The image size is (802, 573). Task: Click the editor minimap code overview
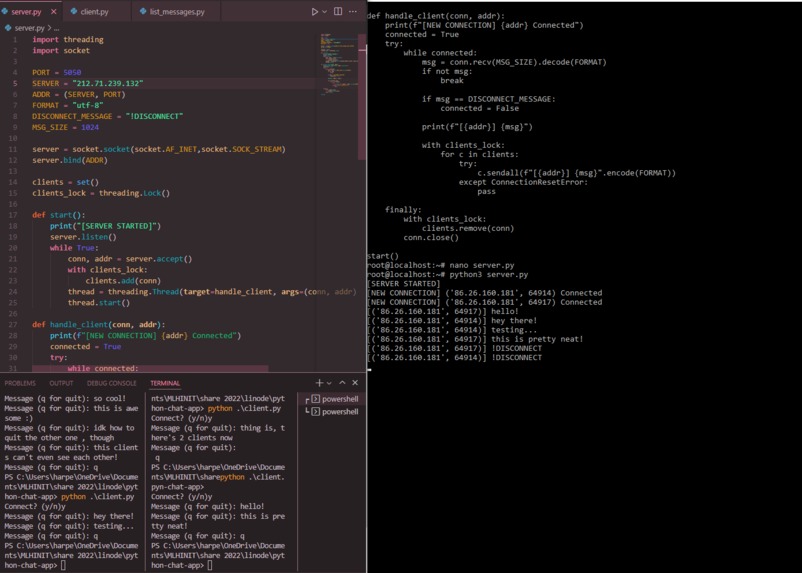coord(337,64)
